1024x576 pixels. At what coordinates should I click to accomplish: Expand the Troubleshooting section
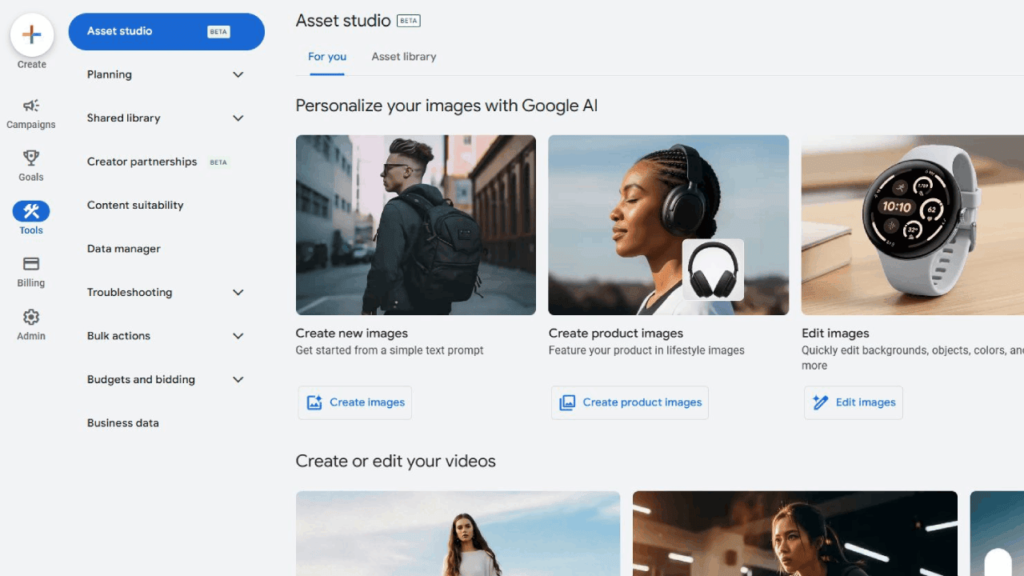click(x=238, y=292)
